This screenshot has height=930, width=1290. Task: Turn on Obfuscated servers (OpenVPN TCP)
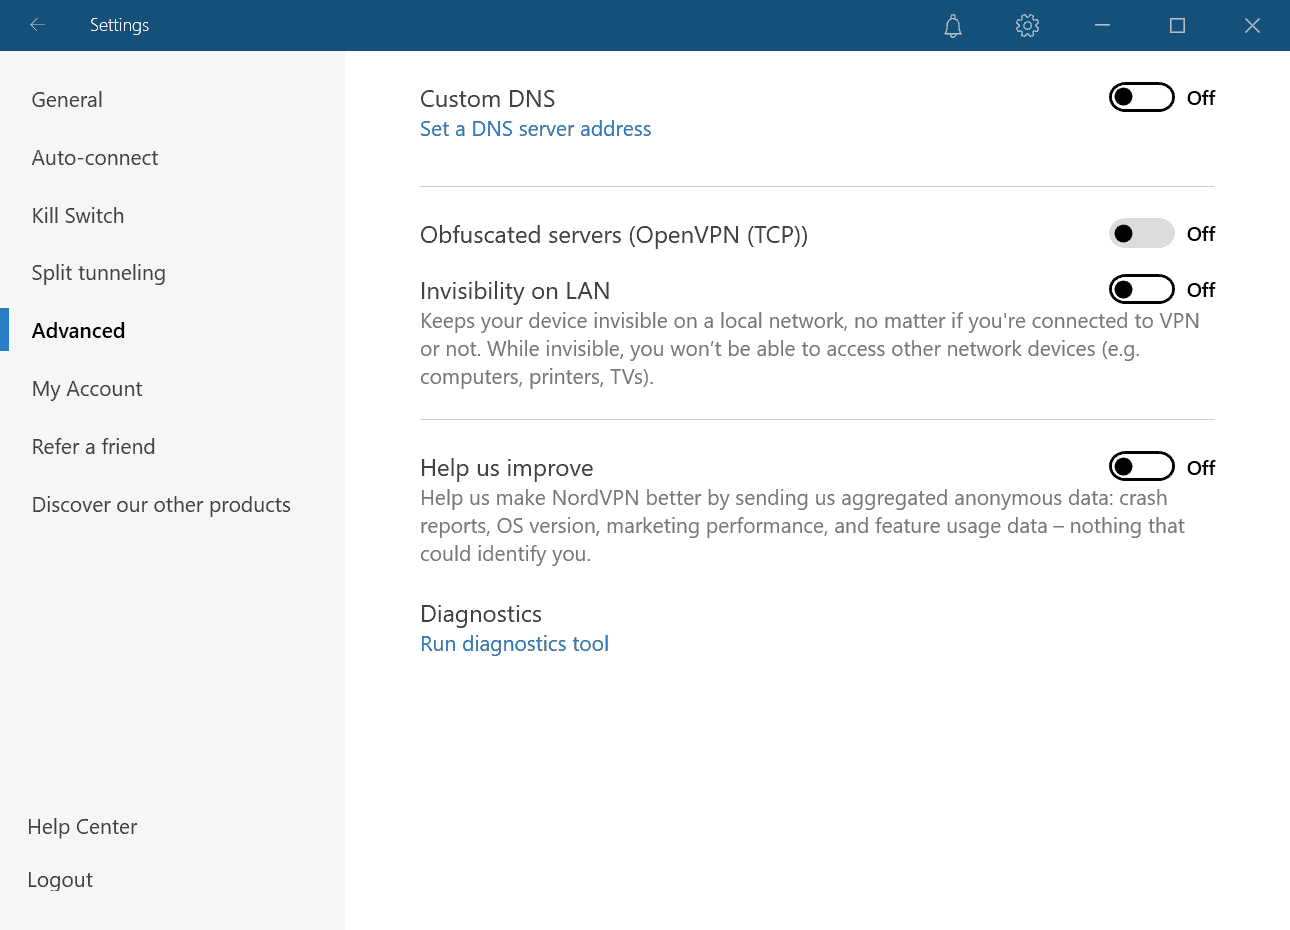(x=1141, y=233)
